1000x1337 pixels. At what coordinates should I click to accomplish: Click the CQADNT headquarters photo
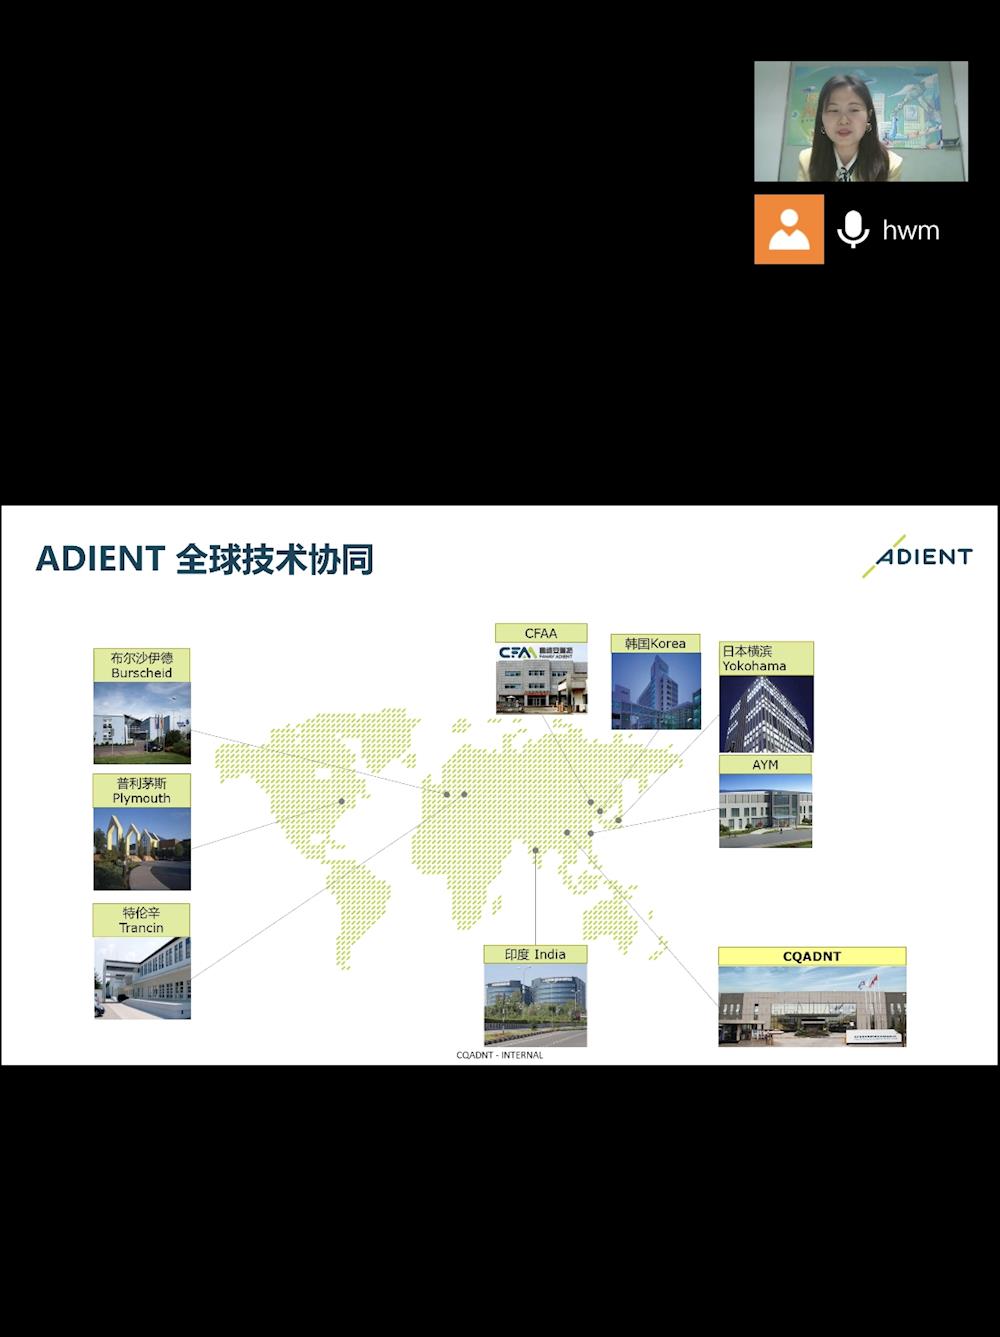click(x=812, y=1006)
